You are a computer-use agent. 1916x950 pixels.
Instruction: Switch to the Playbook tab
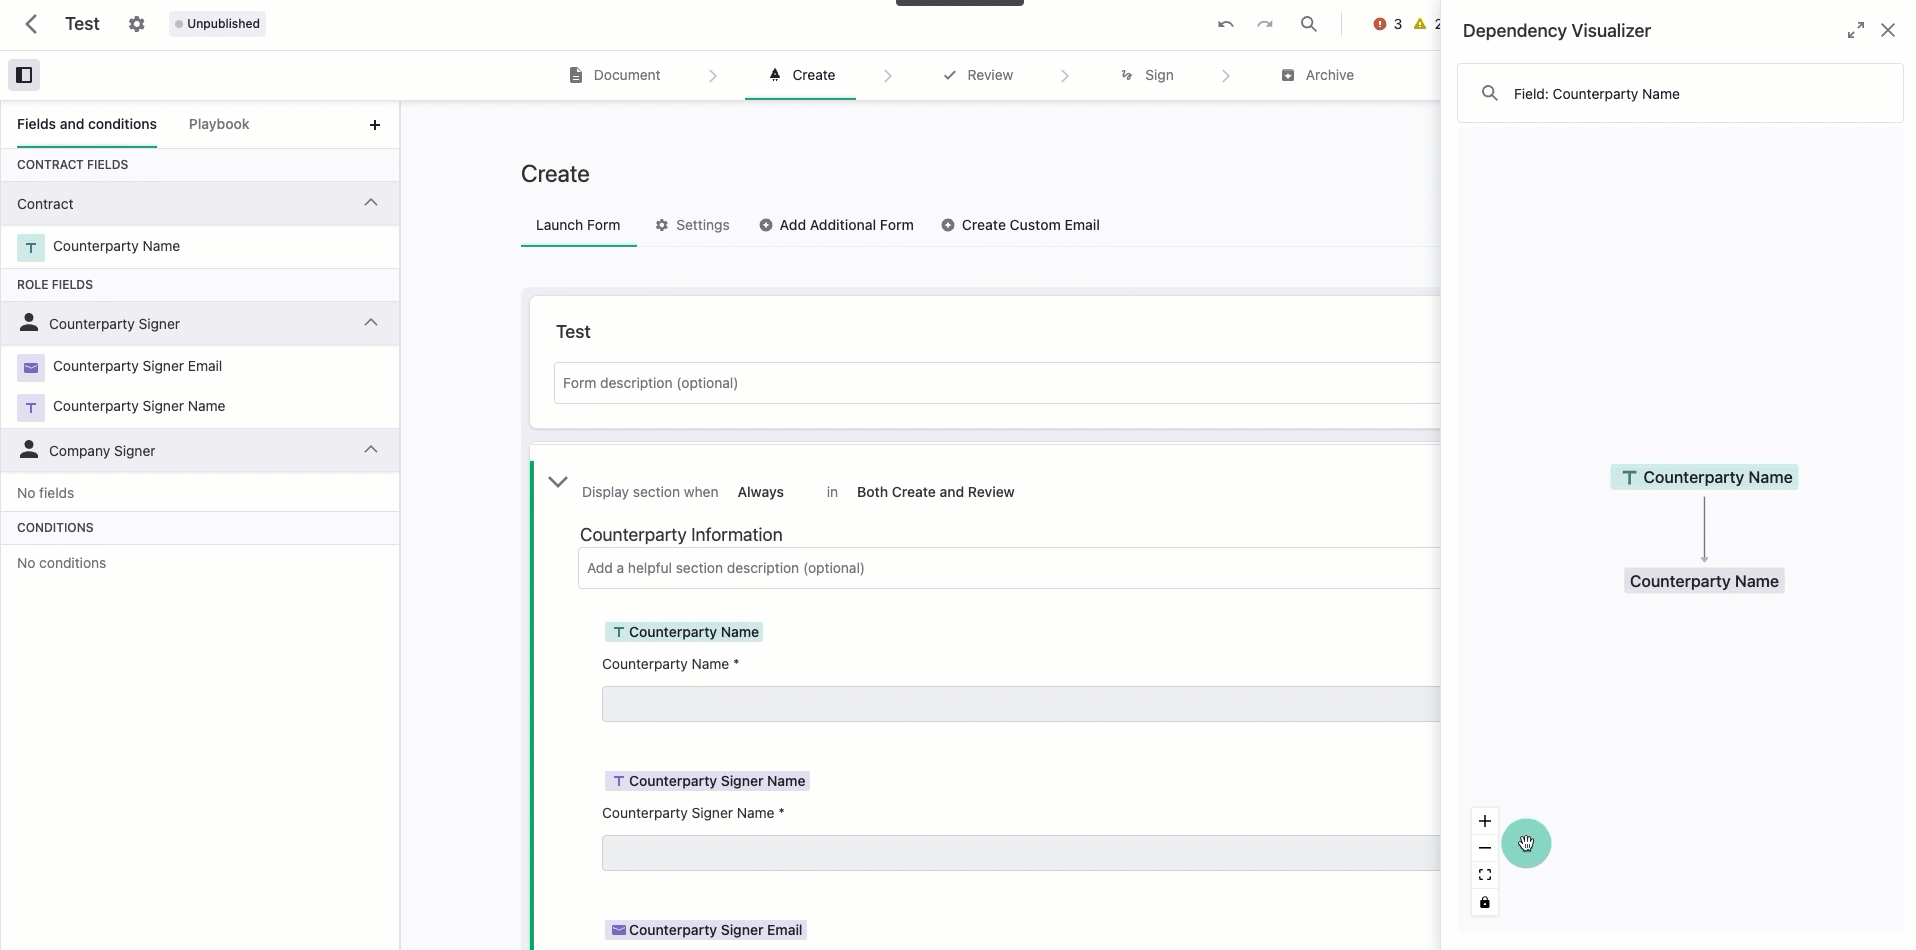coord(219,124)
